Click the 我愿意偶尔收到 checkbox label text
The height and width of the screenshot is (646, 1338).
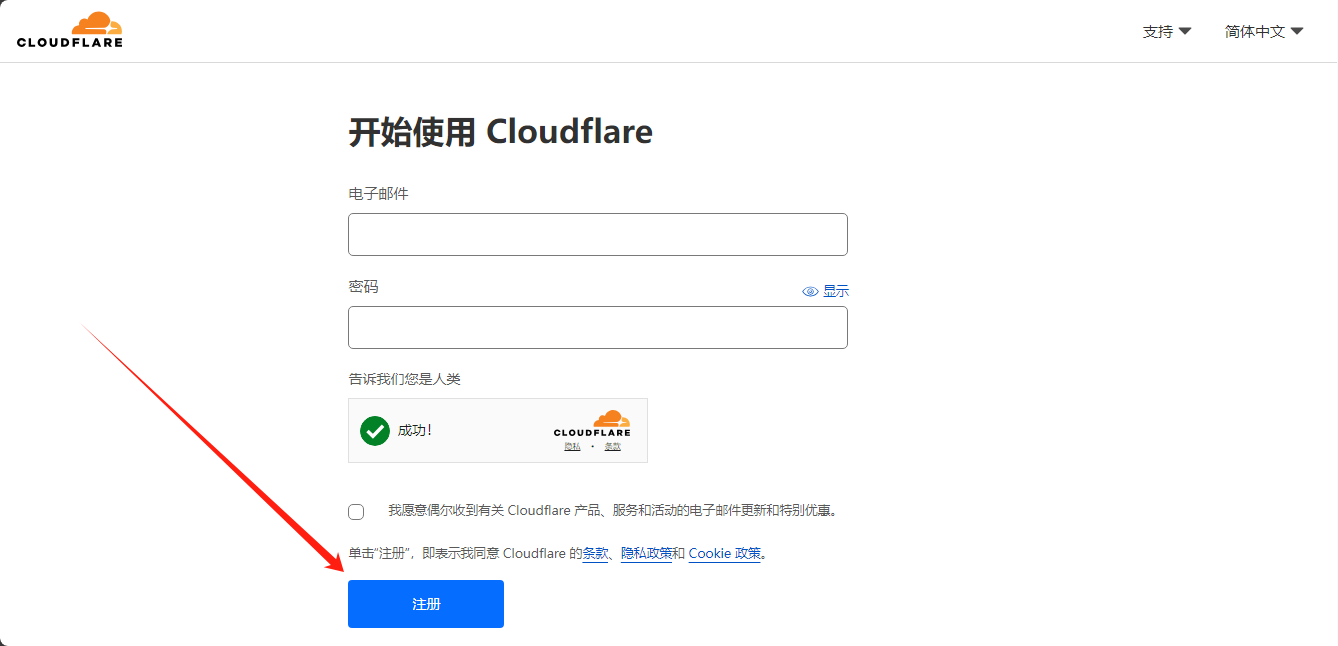point(612,511)
